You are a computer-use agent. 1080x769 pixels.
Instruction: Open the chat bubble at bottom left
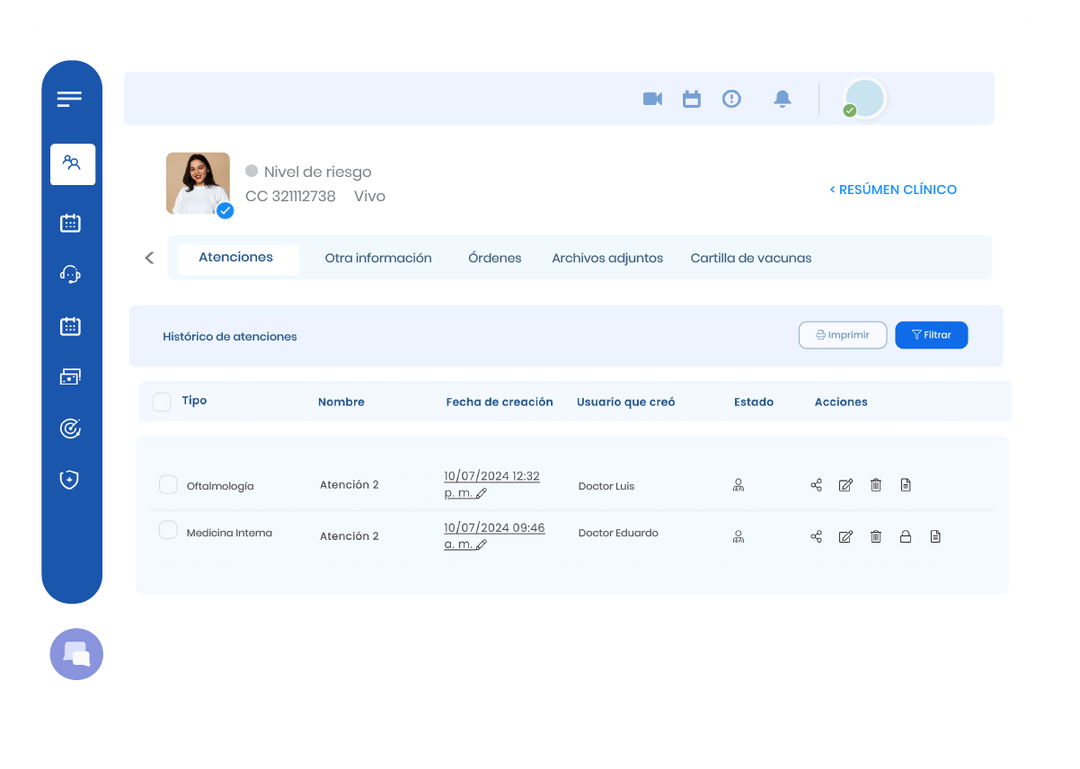(76, 654)
